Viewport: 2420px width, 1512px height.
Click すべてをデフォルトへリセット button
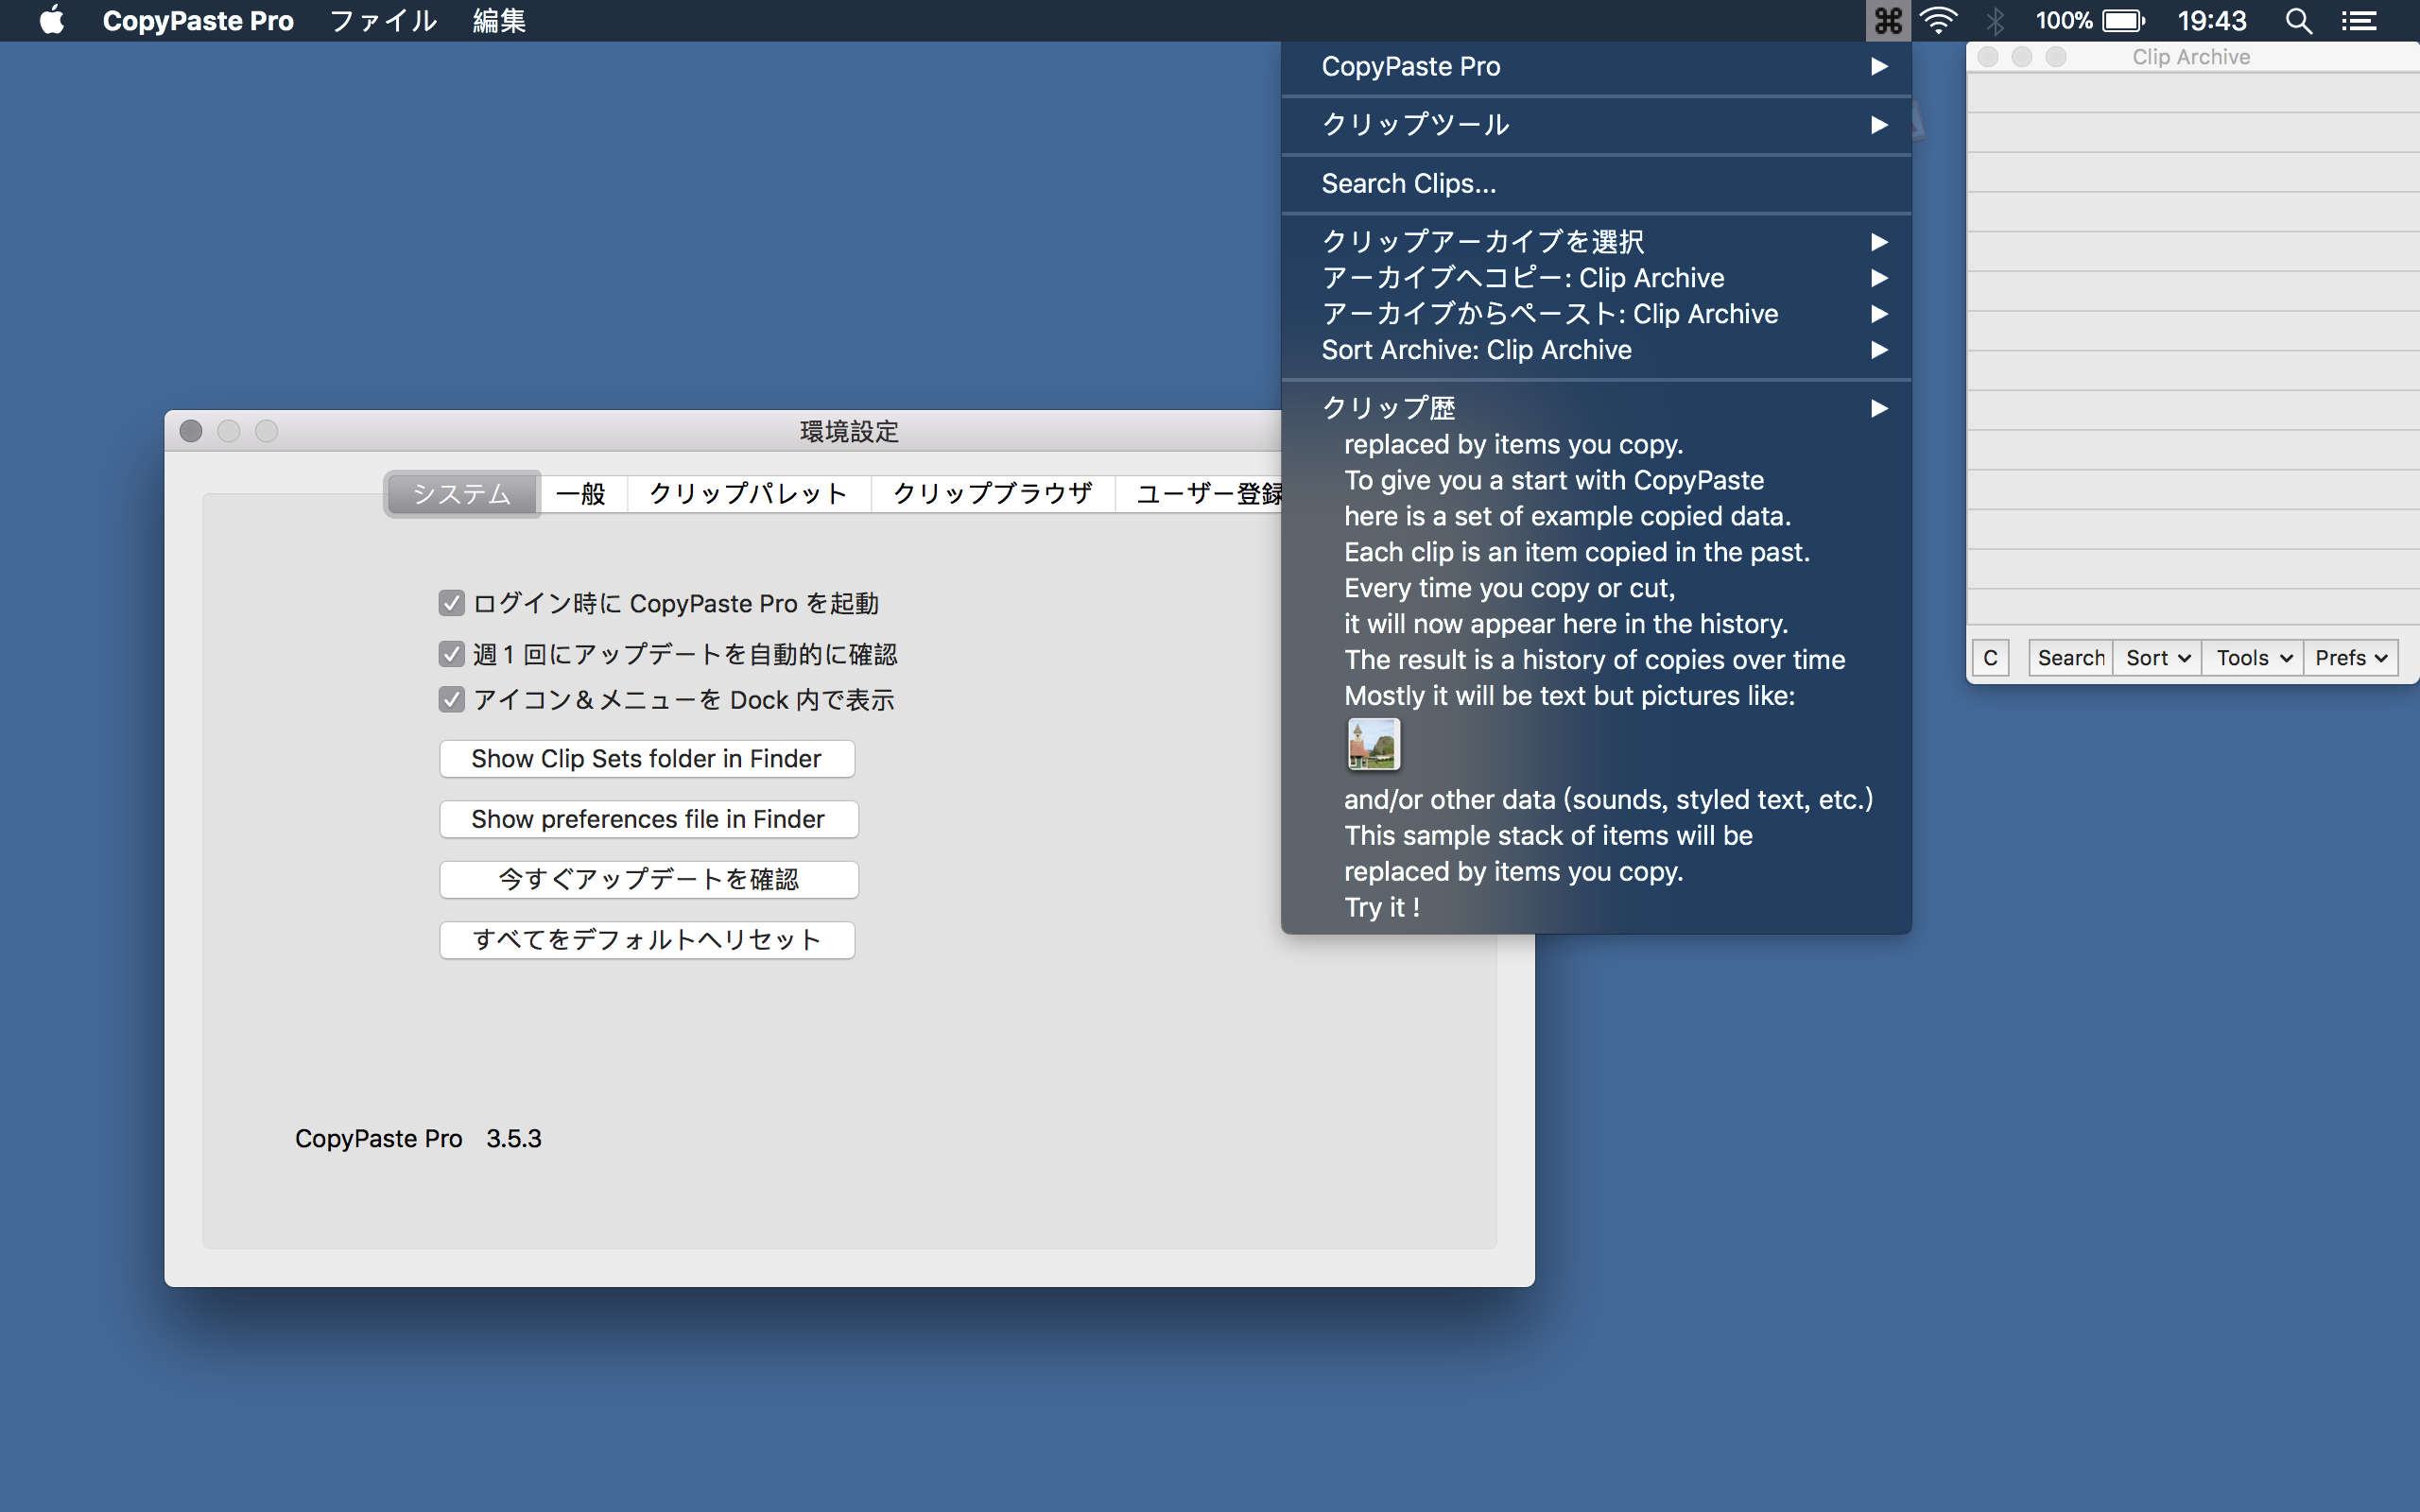point(647,940)
